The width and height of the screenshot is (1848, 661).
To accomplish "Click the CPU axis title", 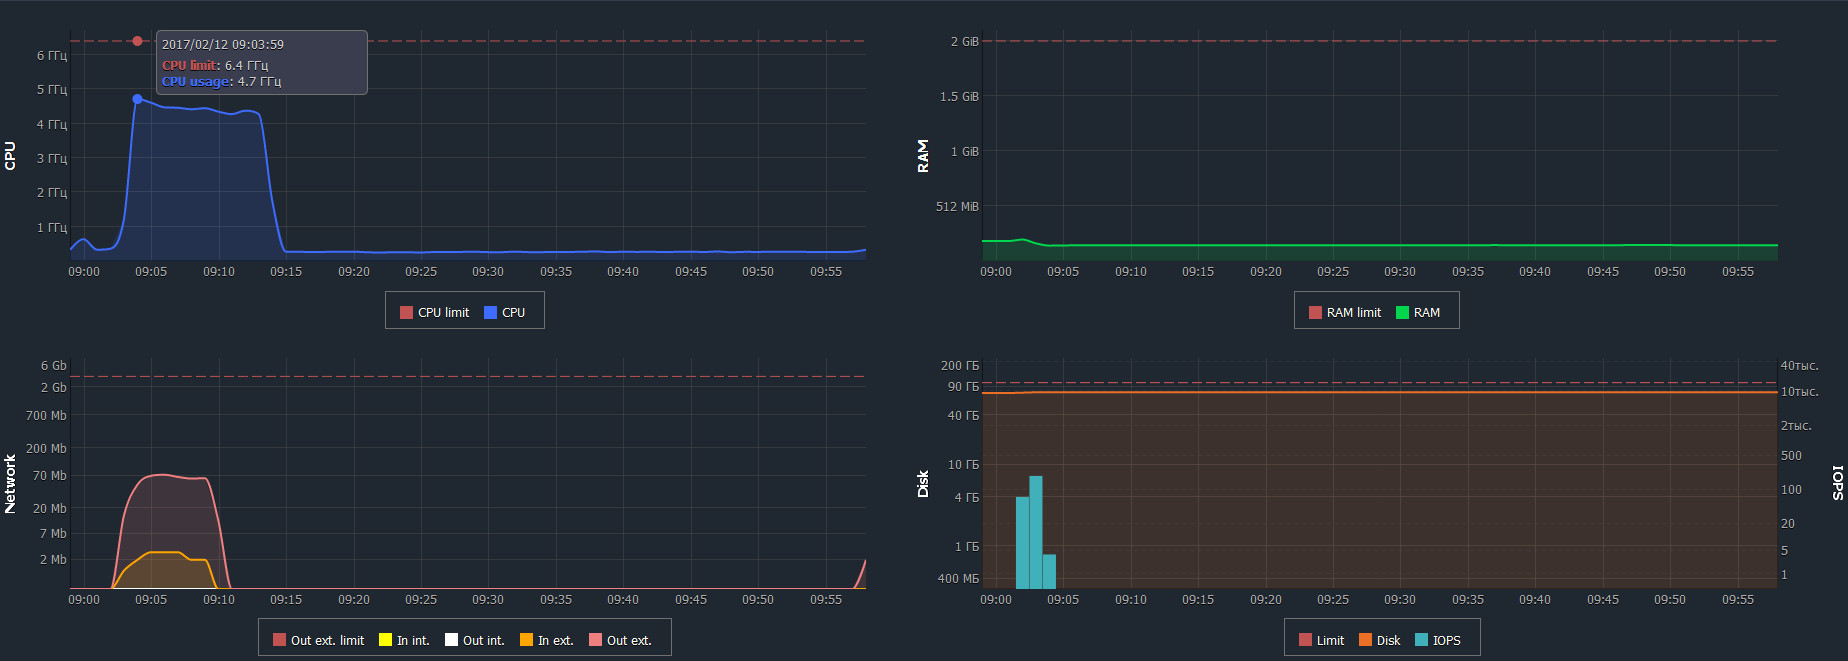I will 10,155.
